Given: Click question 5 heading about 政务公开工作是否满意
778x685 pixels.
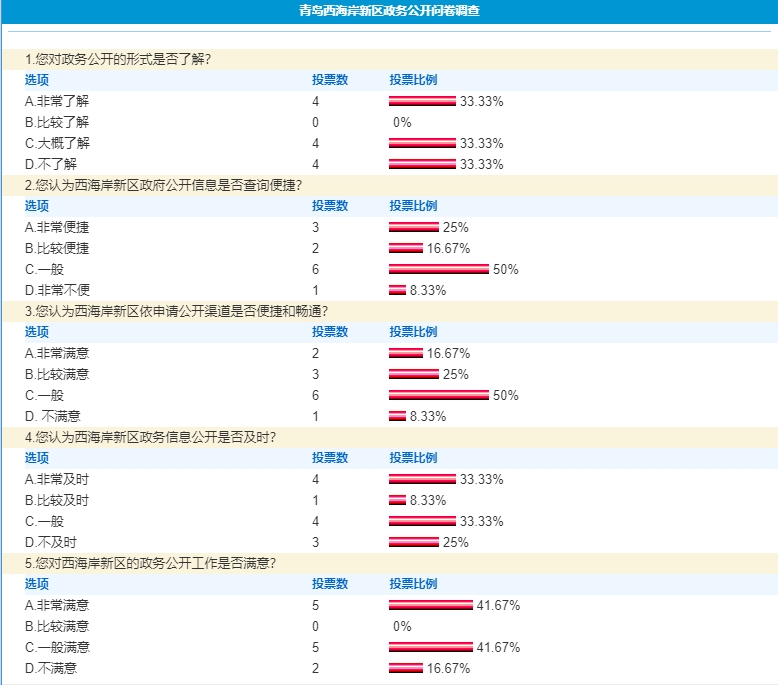Looking at the screenshot, I should (x=150, y=563).
